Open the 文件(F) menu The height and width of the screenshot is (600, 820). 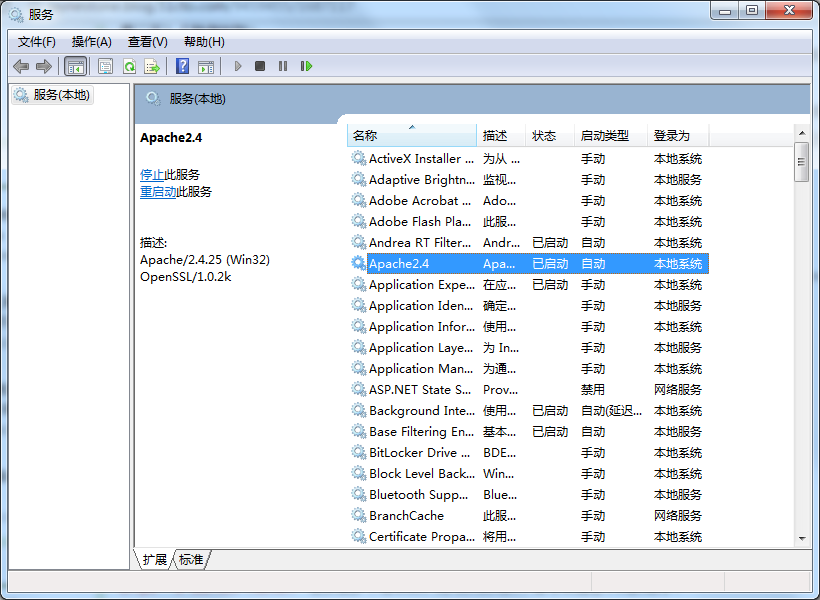tap(37, 42)
